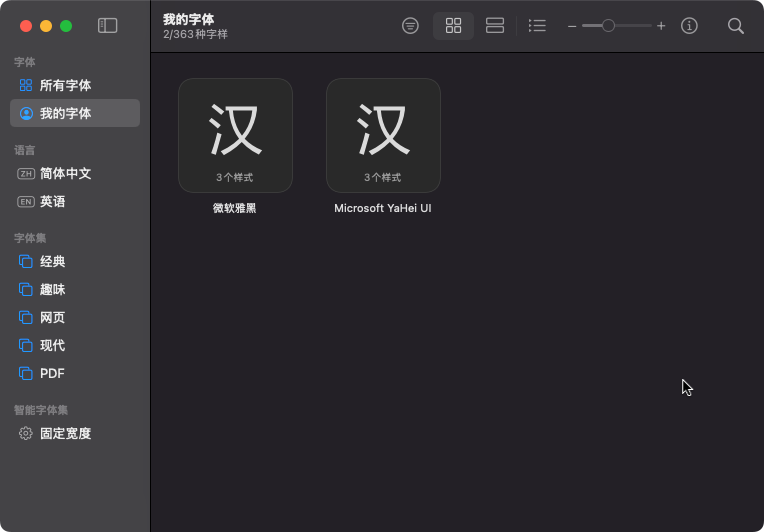The image size is (764, 532).
Task: Click the minus icon to shrink previews
Action: (x=572, y=26)
